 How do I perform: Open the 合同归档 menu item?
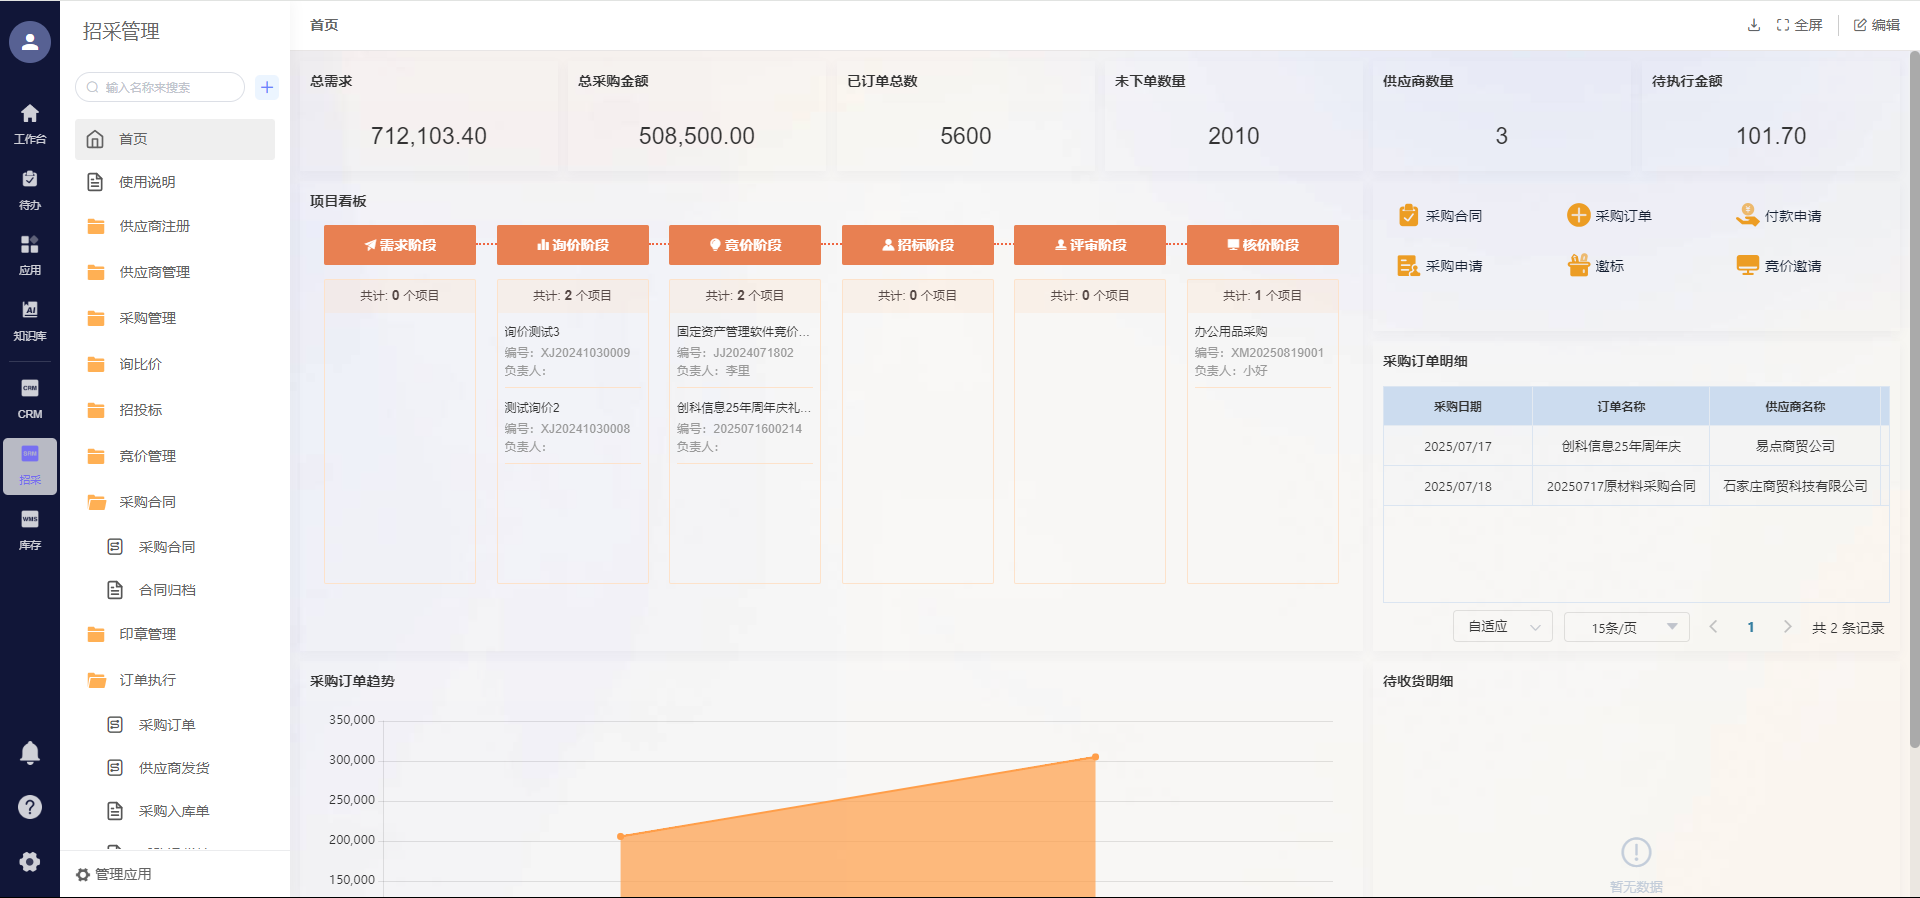click(167, 590)
